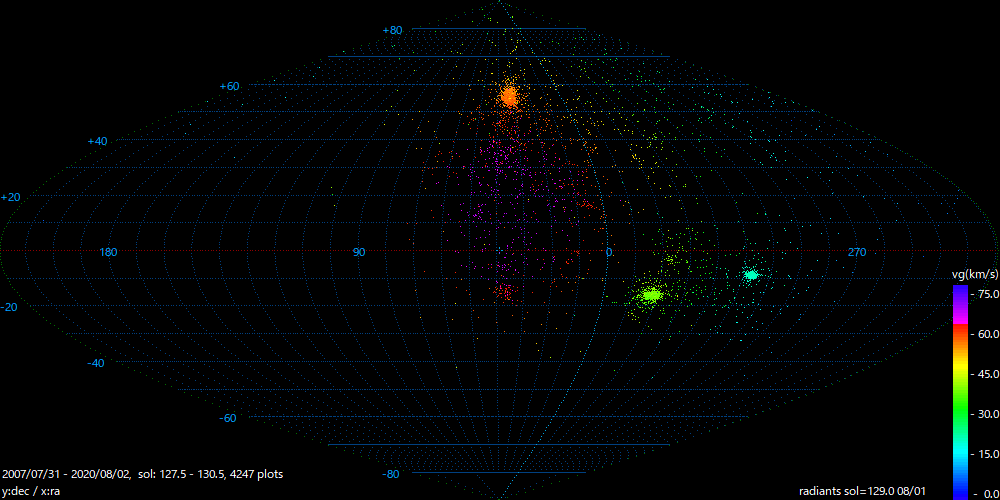Click the 90 right ascension label
1000x500 pixels.
[x=358, y=252]
